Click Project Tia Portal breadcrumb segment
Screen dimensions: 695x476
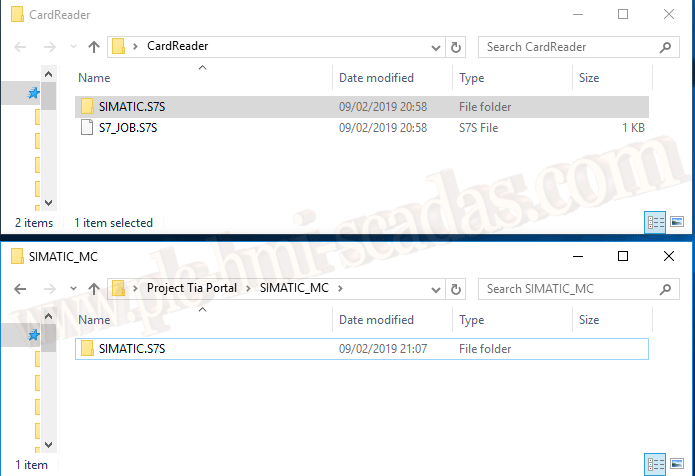pos(194,289)
